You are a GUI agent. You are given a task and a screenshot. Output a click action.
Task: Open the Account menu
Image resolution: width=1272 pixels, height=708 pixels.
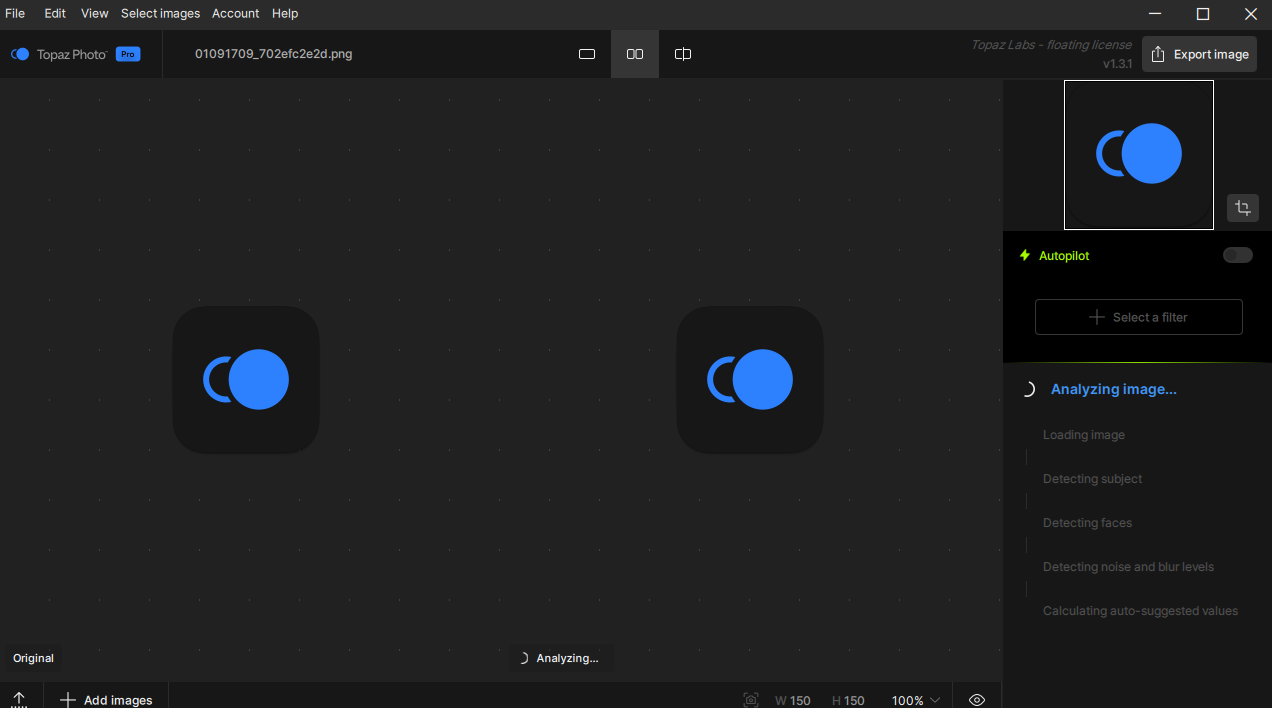(x=235, y=13)
